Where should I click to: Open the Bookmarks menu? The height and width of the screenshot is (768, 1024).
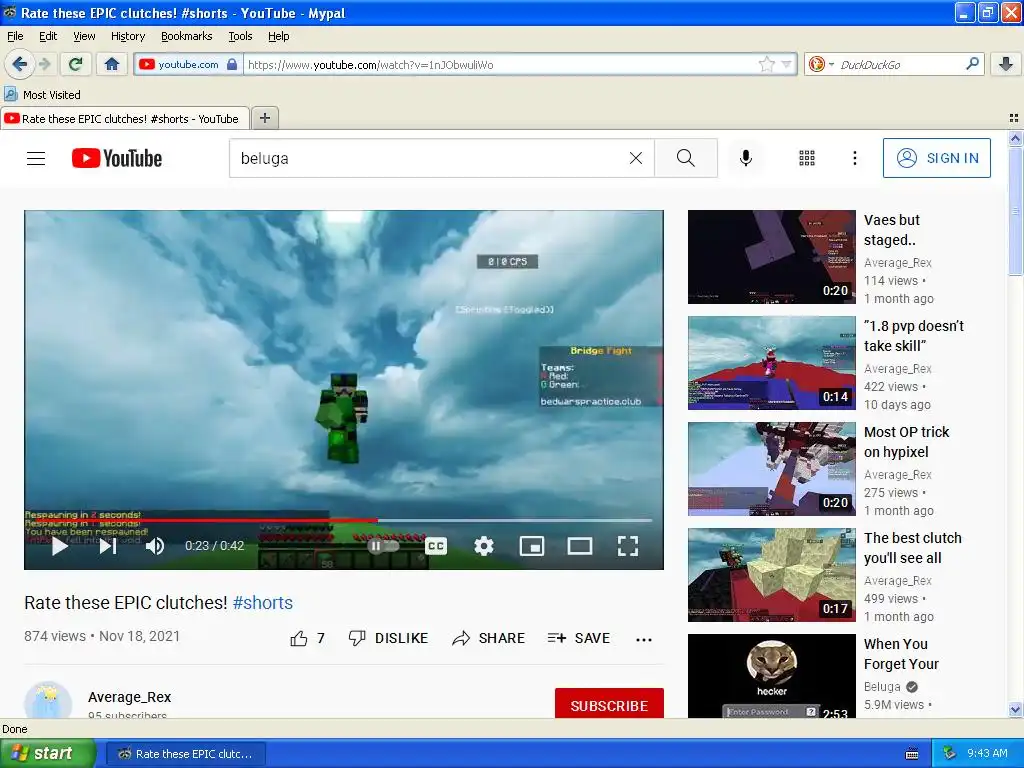pyautogui.click(x=187, y=36)
